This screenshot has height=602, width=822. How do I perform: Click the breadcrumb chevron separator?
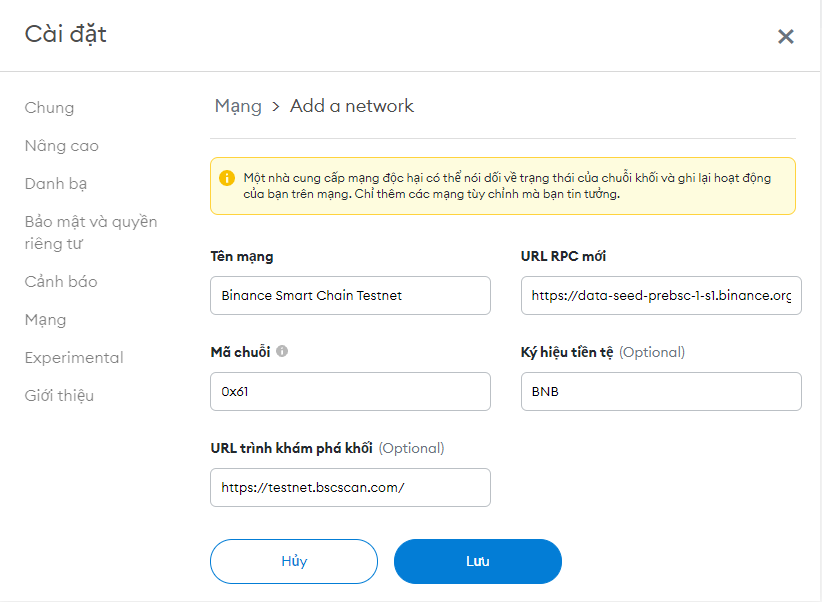276,107
